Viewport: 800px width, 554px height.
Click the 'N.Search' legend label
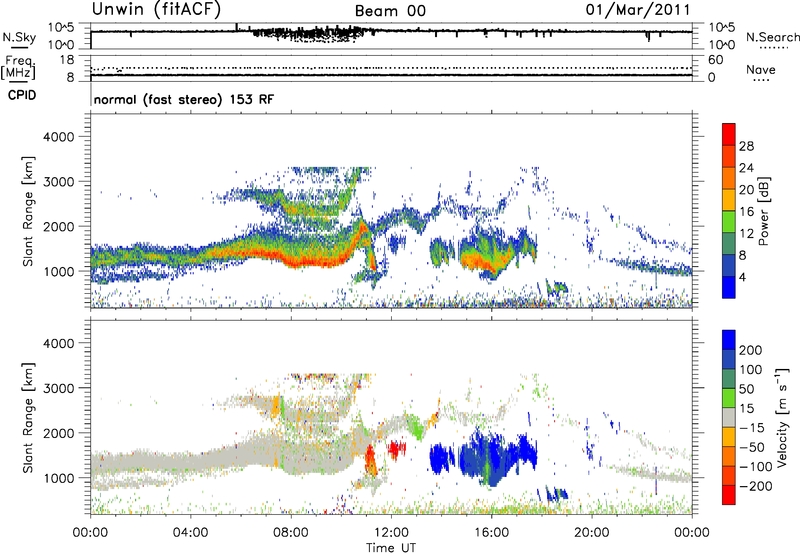(773, 37)
